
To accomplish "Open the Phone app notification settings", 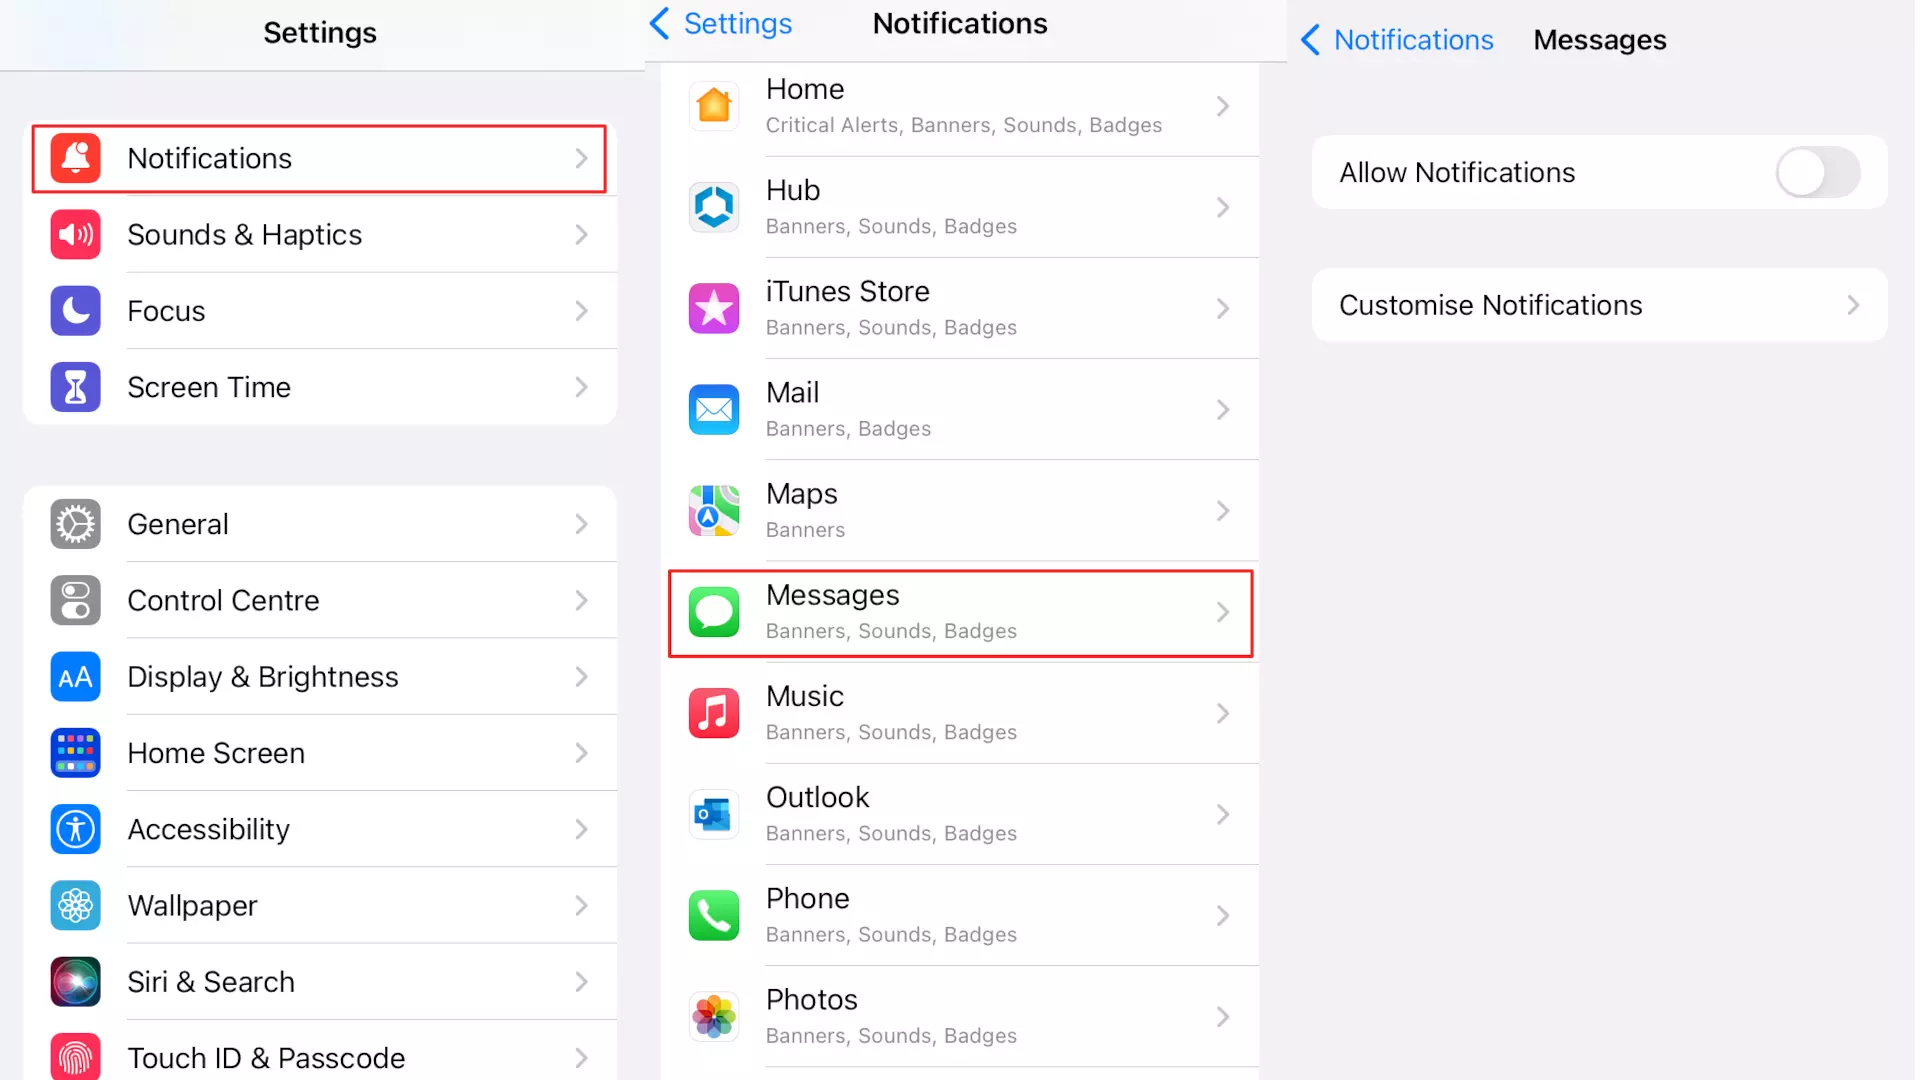I will click(x=960, y=915).
